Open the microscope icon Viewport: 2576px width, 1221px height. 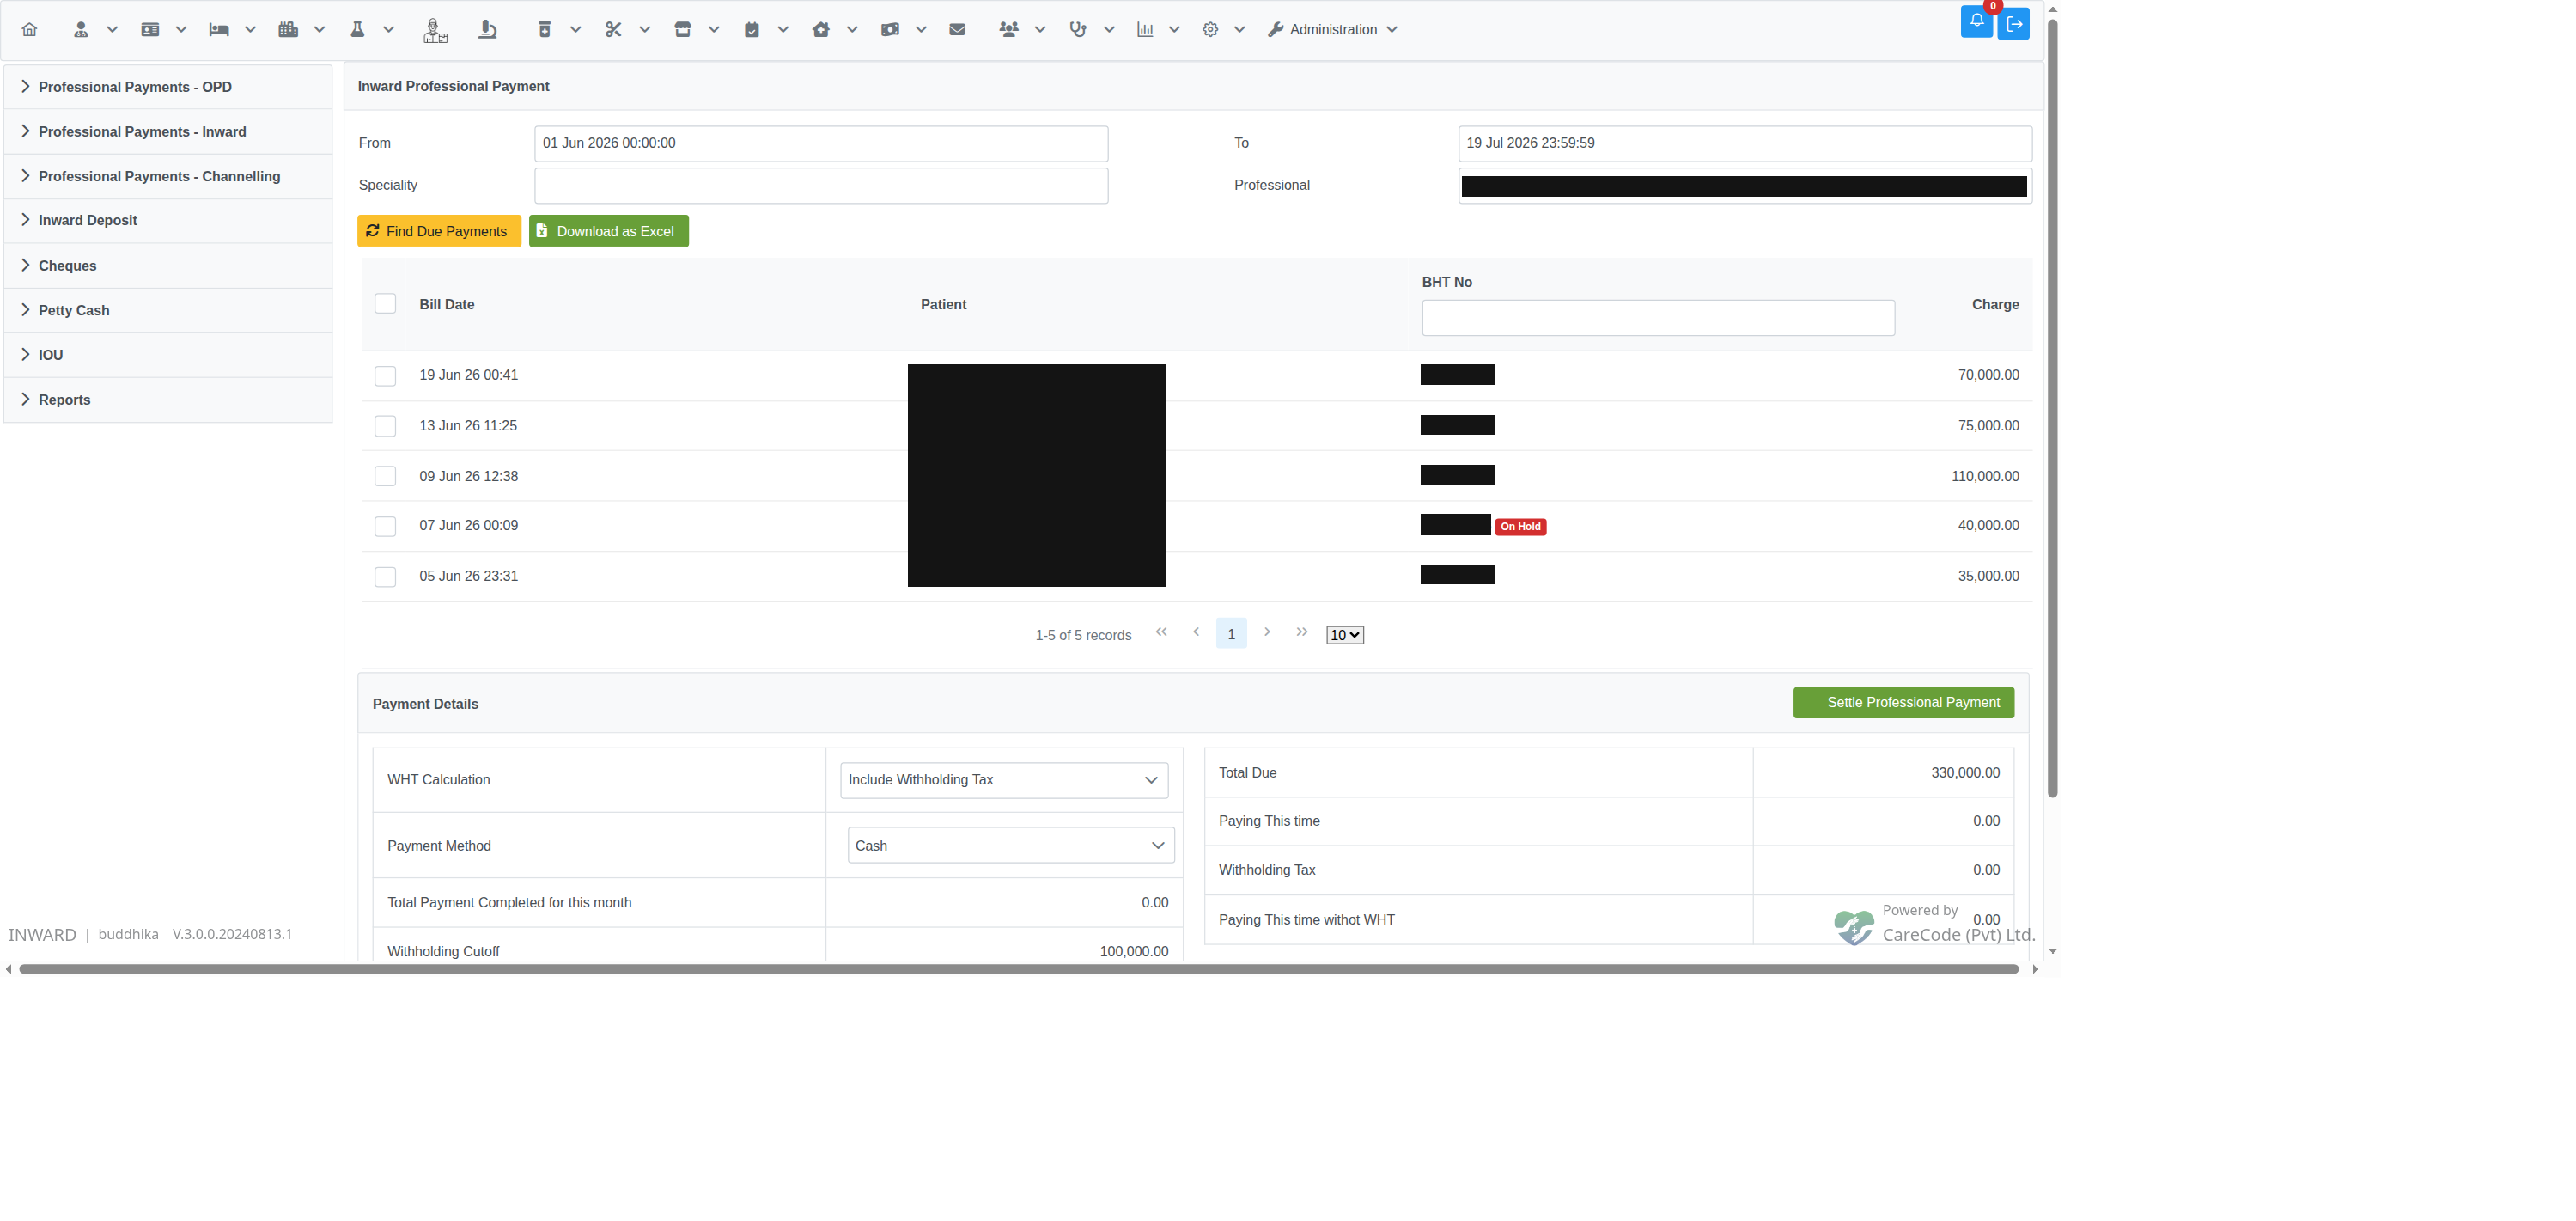[487, 29]
